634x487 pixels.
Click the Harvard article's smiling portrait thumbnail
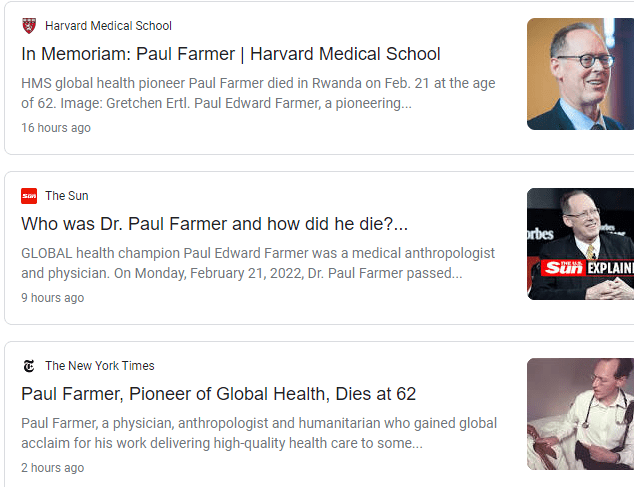click(x=580, y=74)
